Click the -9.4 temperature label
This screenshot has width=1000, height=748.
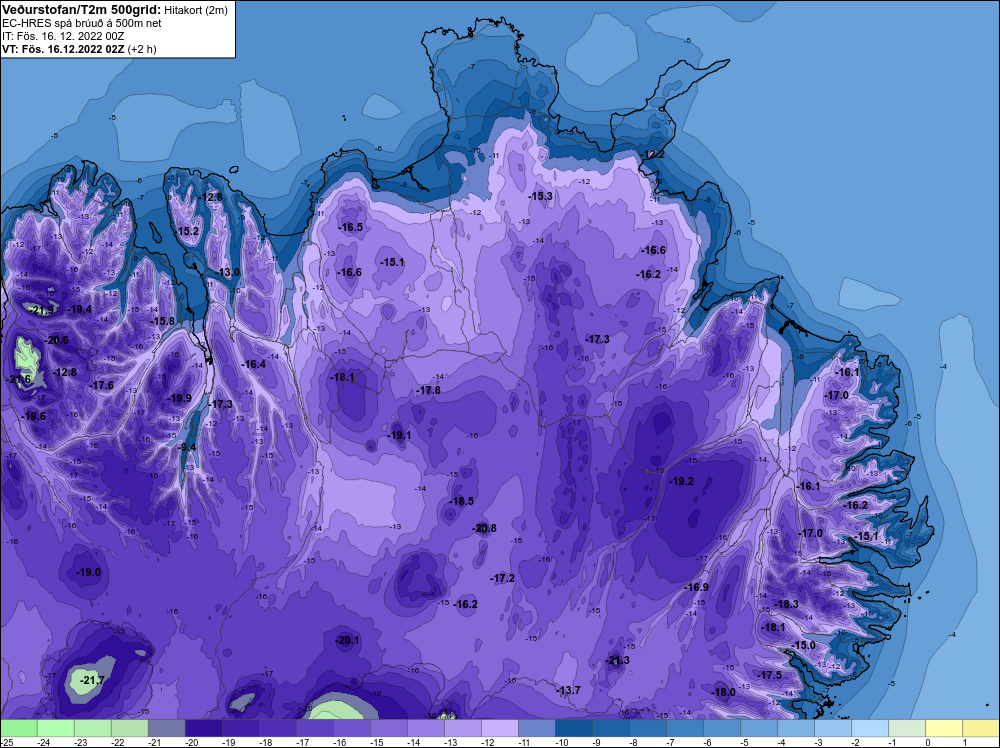tap(187, 447)
